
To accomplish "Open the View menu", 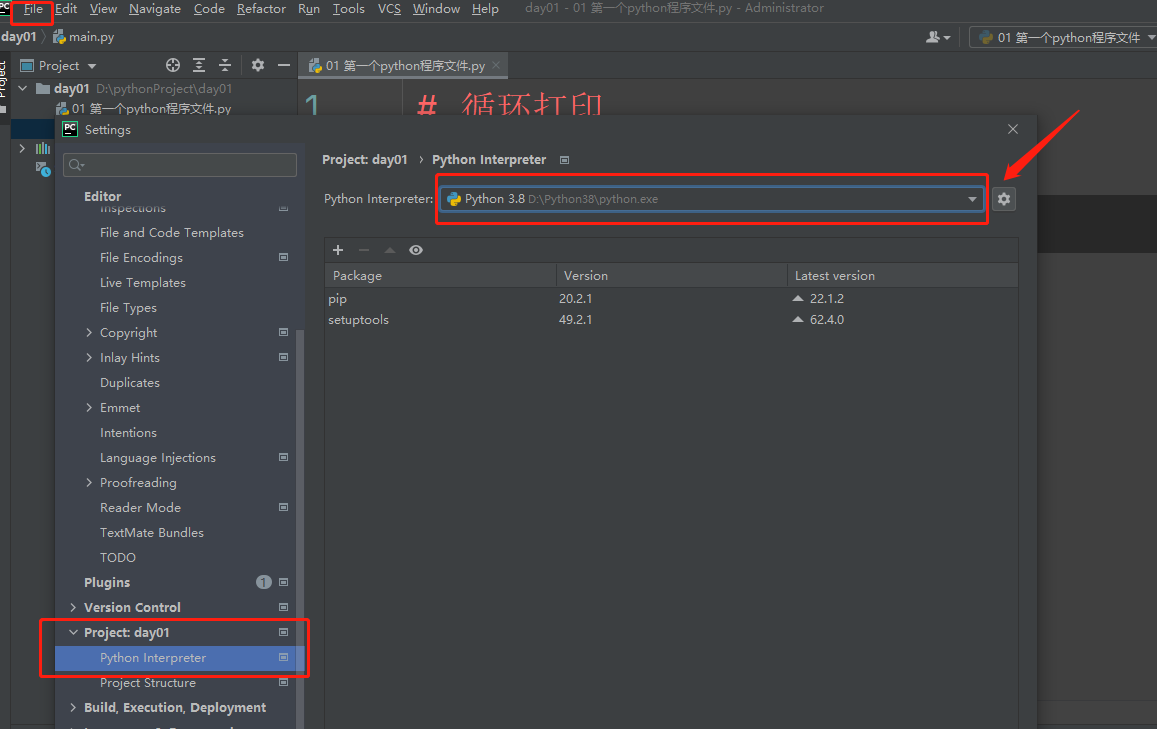I will click(x=103, y=9).
